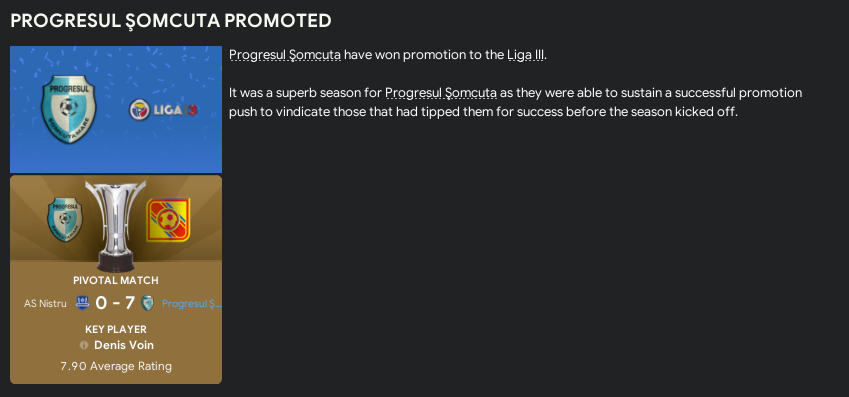Click info icon beside Denis Voin
Viewport: 849px width, 397px height.
pos(84,345)
